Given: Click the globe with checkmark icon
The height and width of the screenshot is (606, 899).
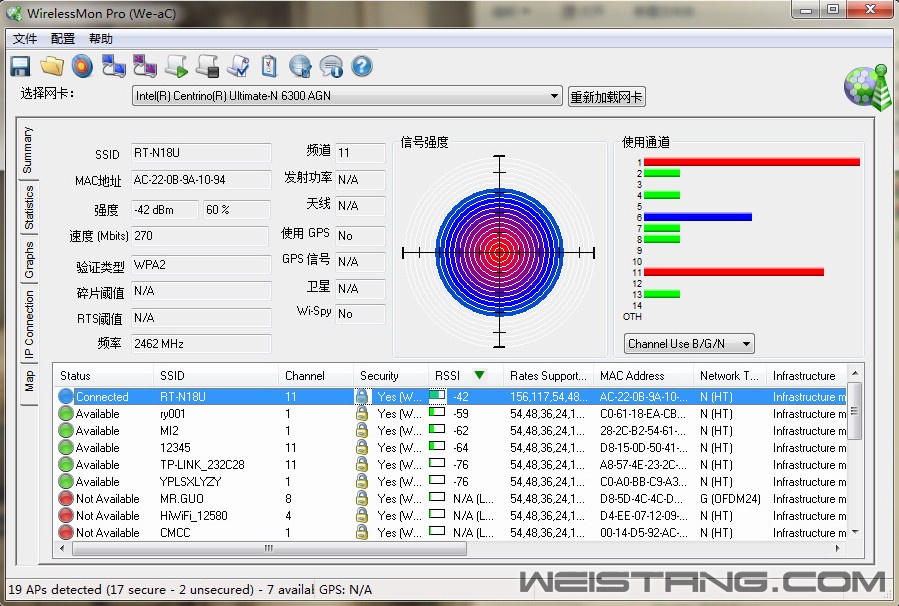Looking at the screenshot, I should tap(300, 67).
